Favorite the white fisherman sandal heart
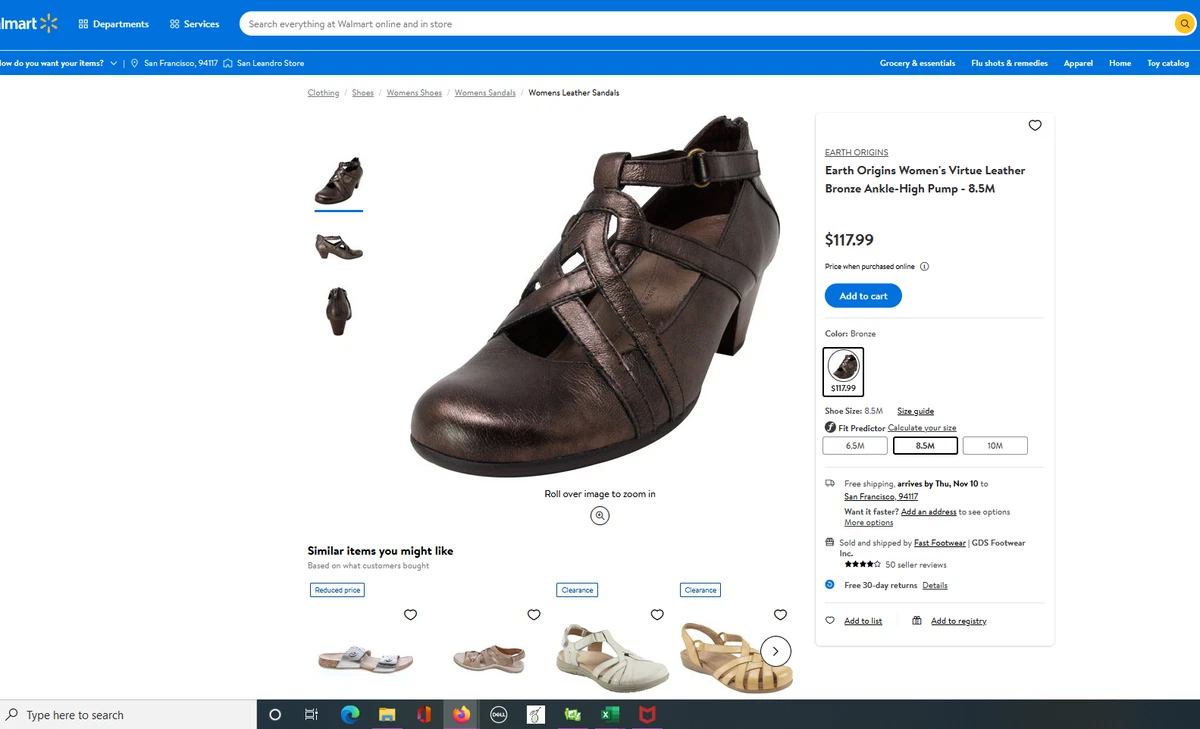Screen dimensions: 1200x729 point(657,615)
